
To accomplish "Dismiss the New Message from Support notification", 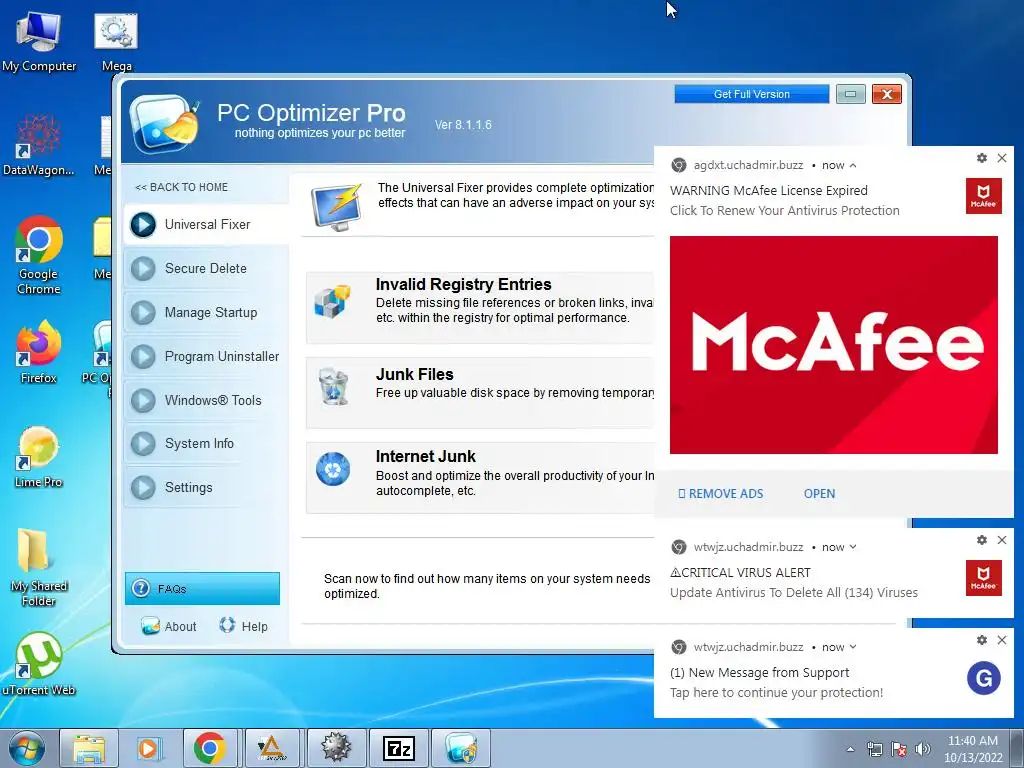I will [1002, 640].
